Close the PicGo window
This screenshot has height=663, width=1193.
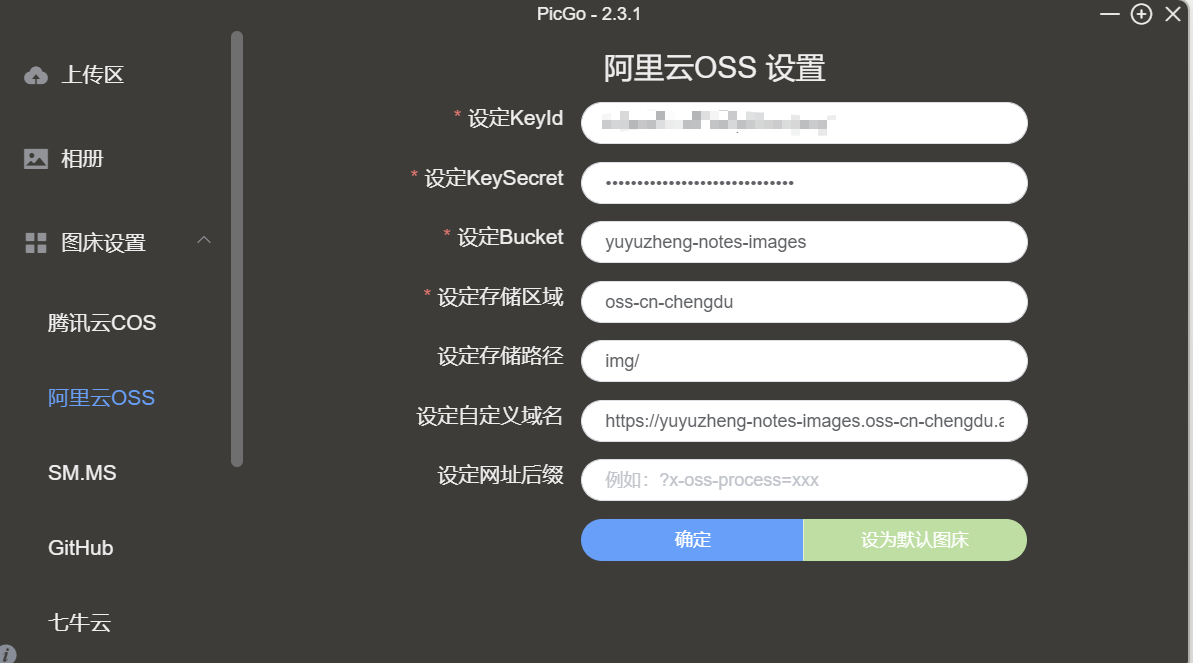(1173, 14)
